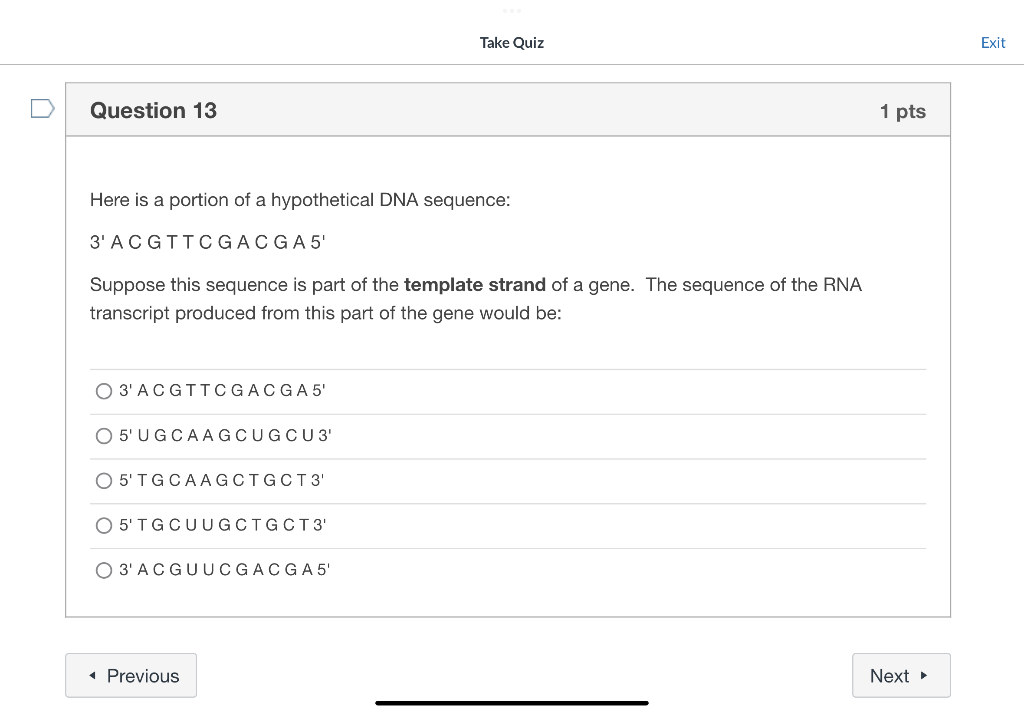Click the Take Quiz heading
1024x712 pixels.
coord(511,43)
